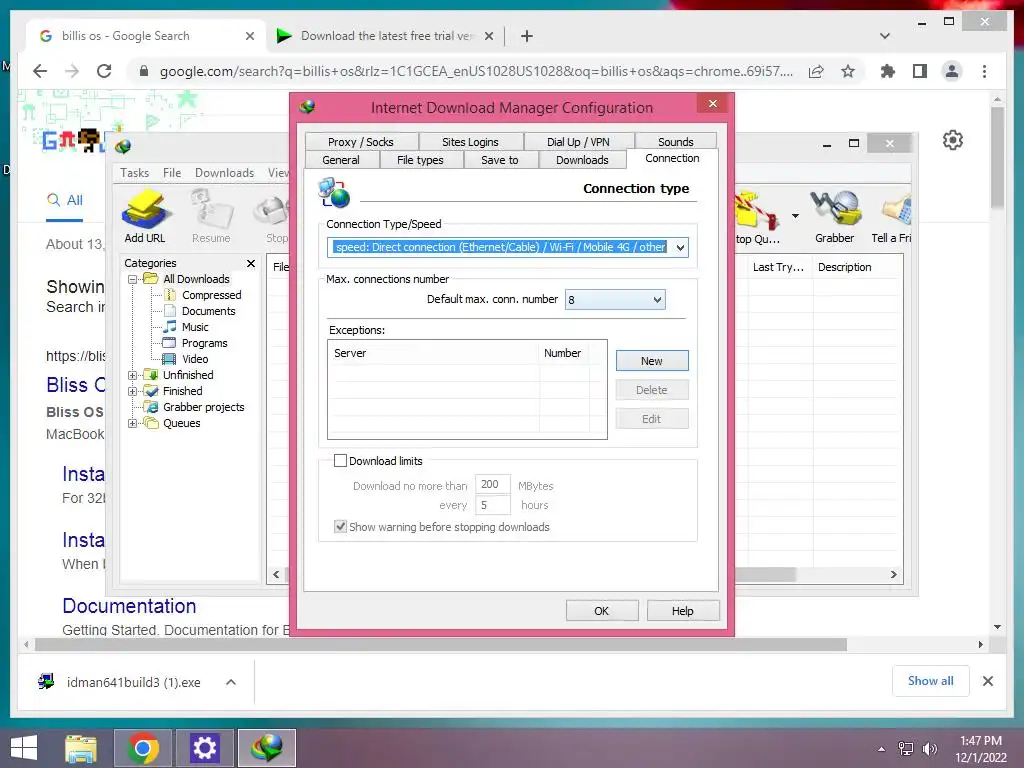This screenshot has width=1024, height=768.
Task: Click the Number column header
Action: pyautogui.click(x=563, y=353)
